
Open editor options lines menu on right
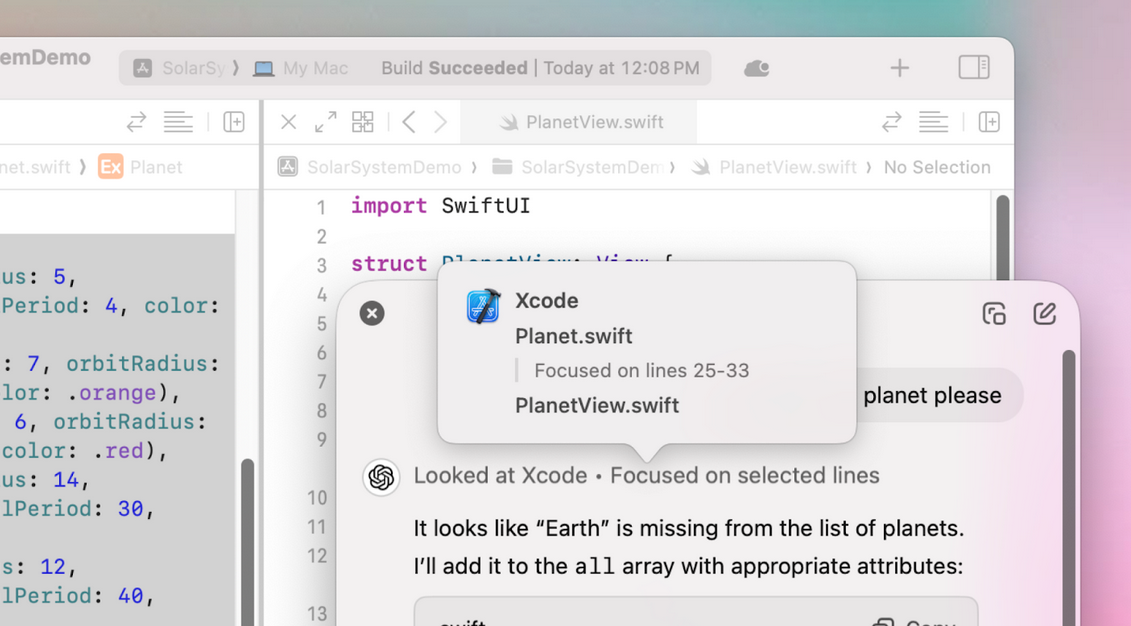click(x=933, y=122)
